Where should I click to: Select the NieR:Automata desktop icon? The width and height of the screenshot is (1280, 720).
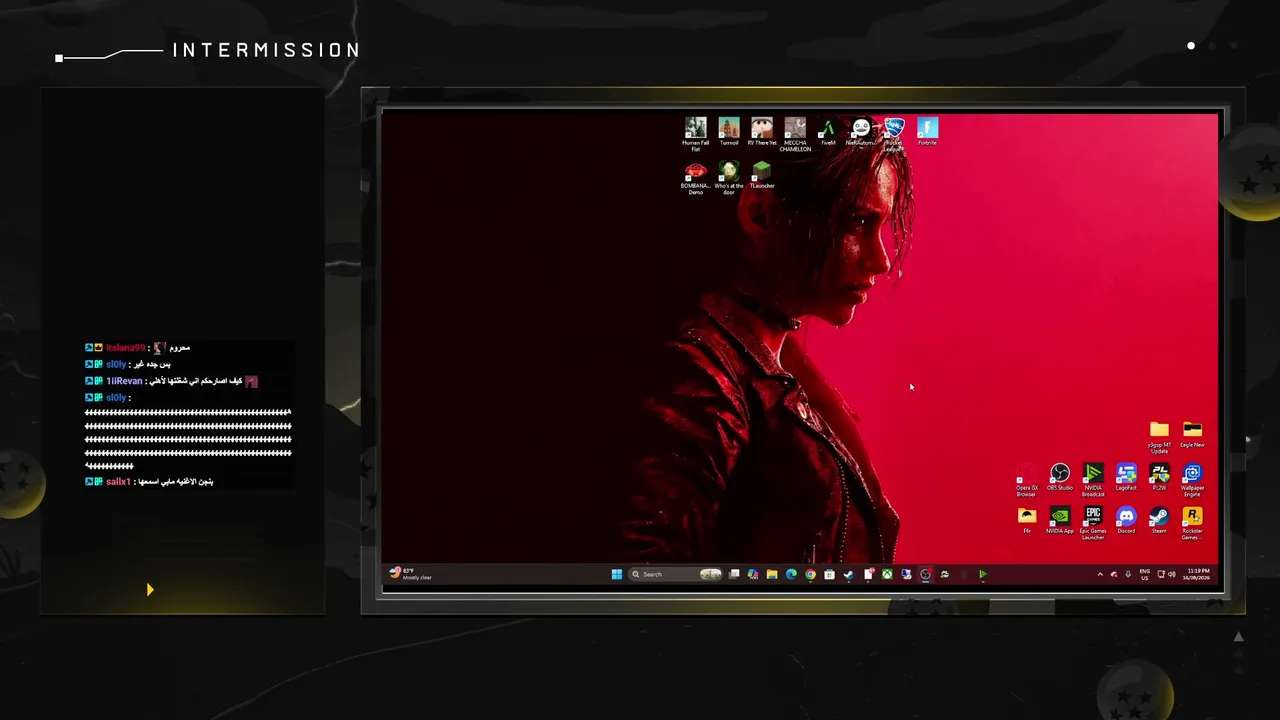pyautogui.click(x=861, y=132)
